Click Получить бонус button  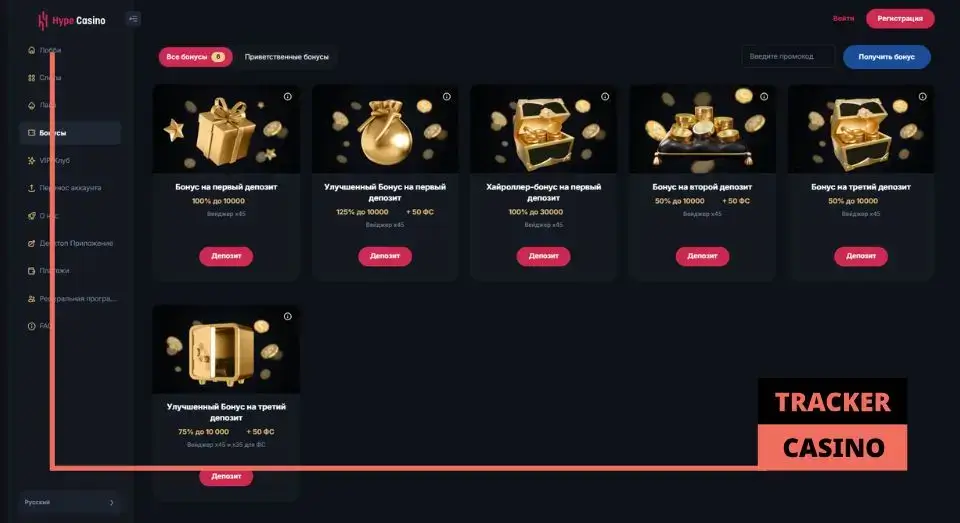click(x=887, y=57)
